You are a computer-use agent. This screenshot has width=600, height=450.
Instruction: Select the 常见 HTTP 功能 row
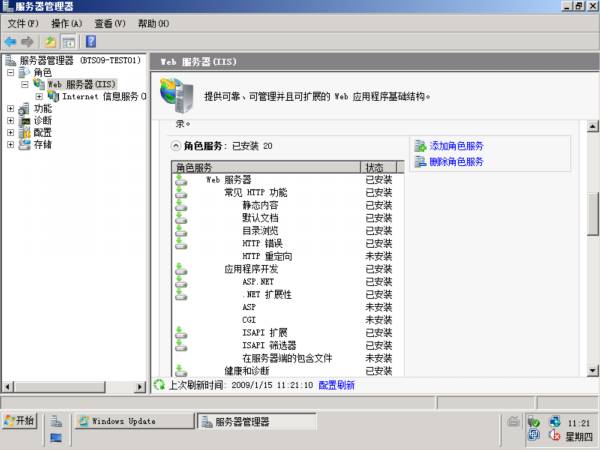point(288,192)
